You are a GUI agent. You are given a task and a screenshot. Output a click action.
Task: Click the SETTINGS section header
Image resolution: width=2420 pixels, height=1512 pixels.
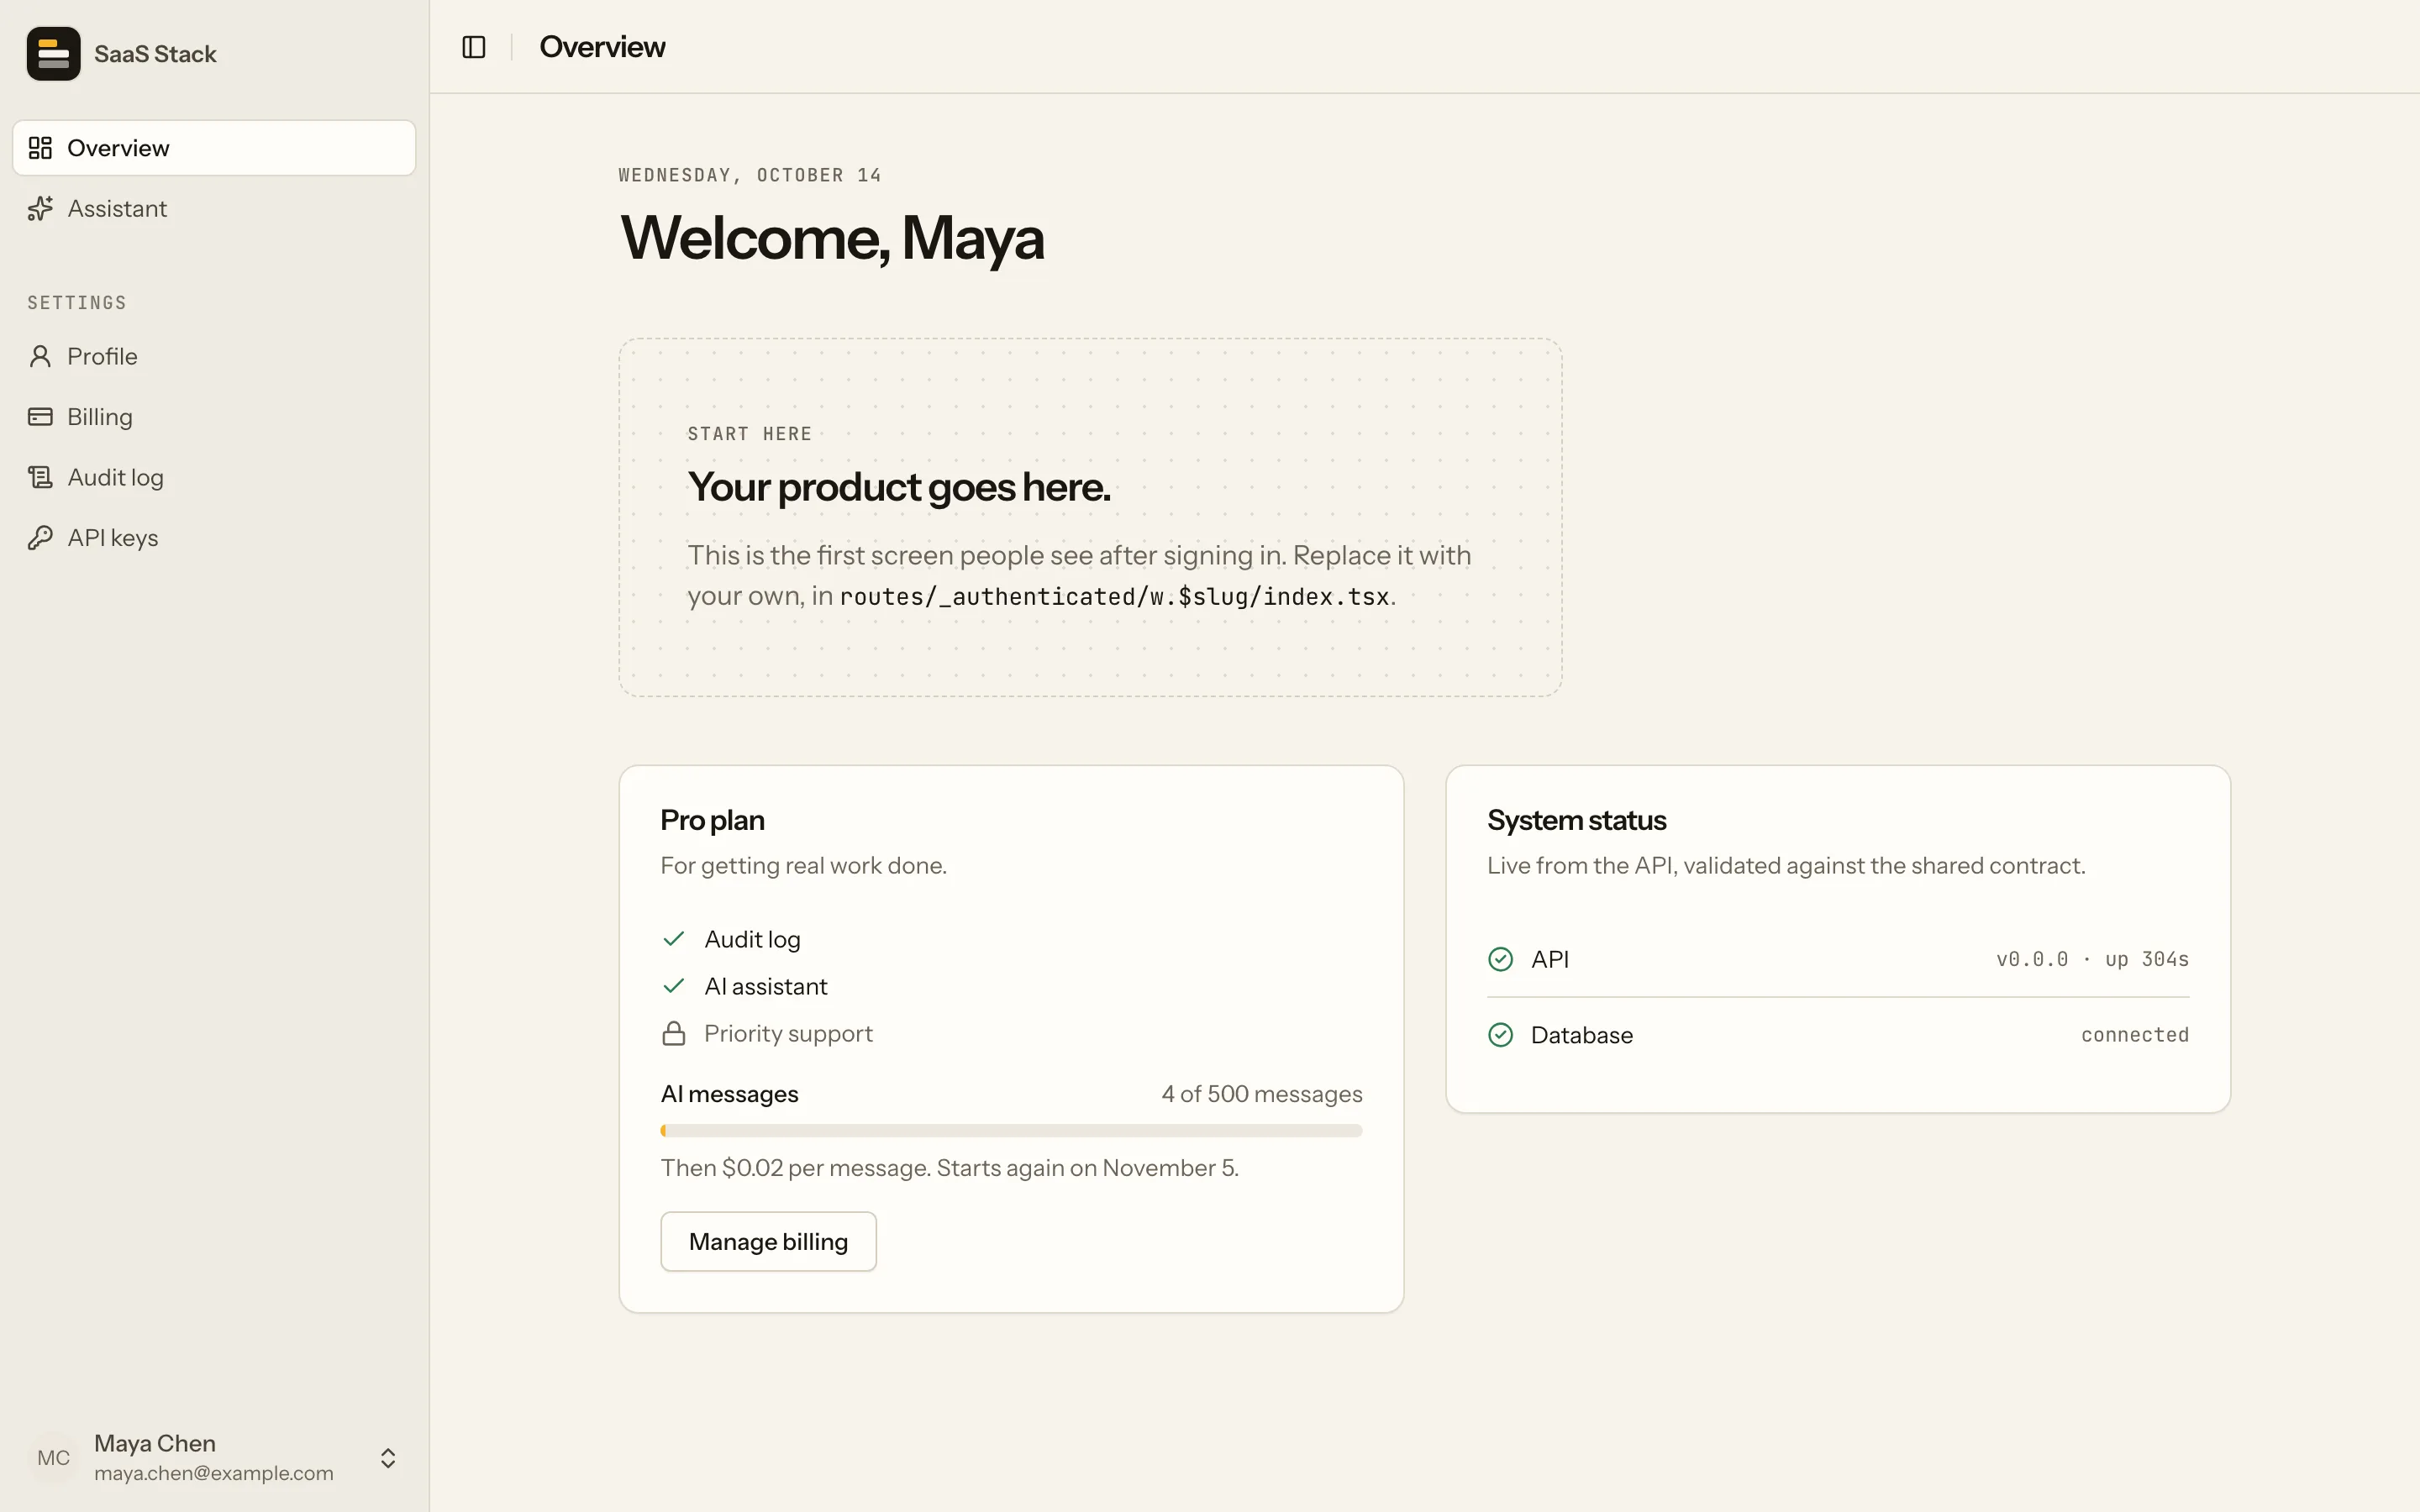(x=77, y=303)
